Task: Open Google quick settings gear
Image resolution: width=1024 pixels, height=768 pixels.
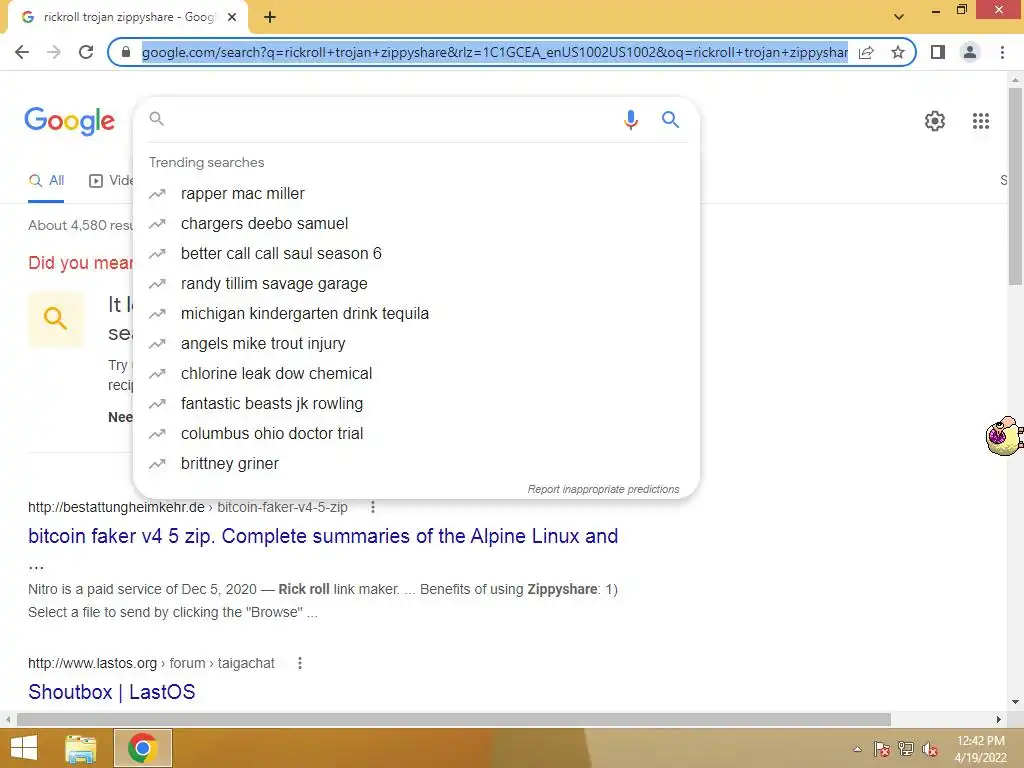Action: pyautogui.click(x=935, y=121)
